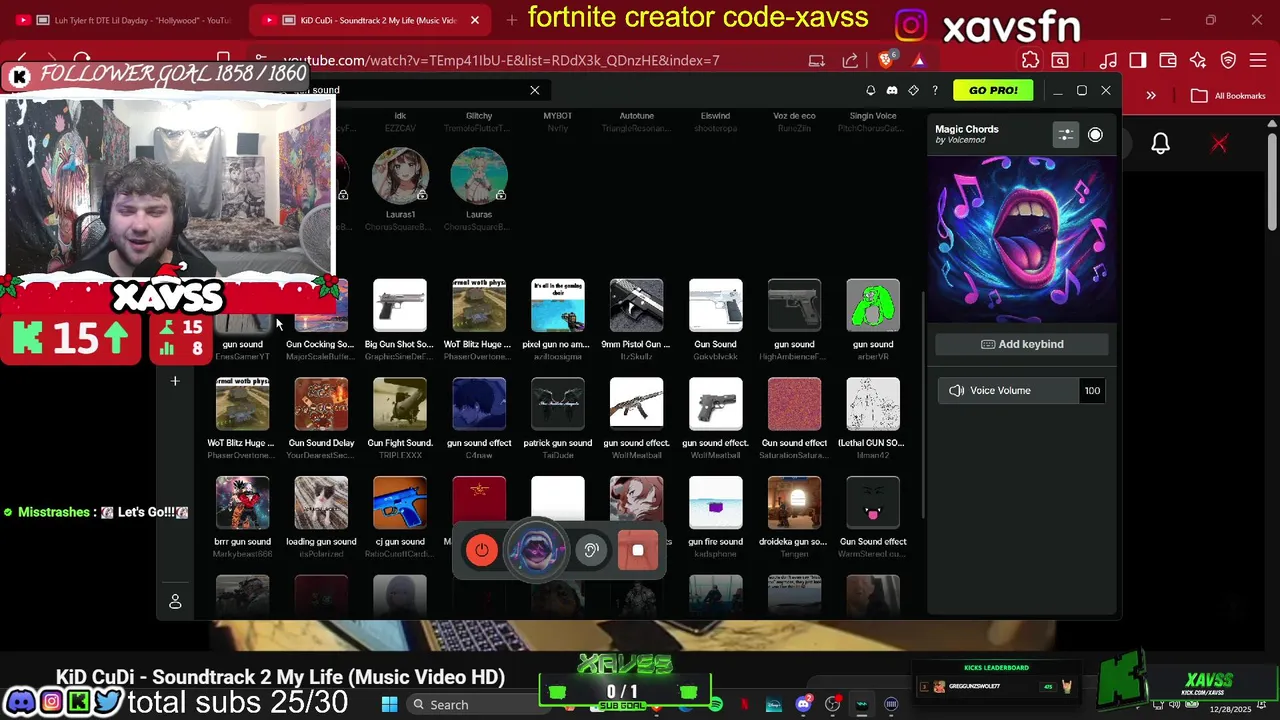The image size is (1280, 720).
Task: Play Gun sound effect by SaturationSatura
Action: pyautogui.click(x=794, y=404)
